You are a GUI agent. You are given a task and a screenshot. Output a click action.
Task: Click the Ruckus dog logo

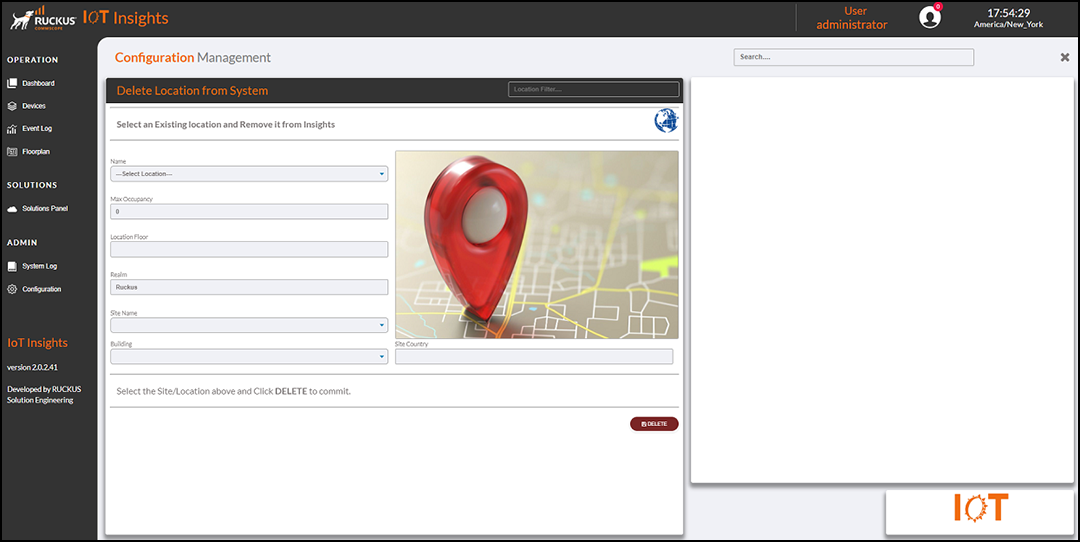[x=43, y=19]
